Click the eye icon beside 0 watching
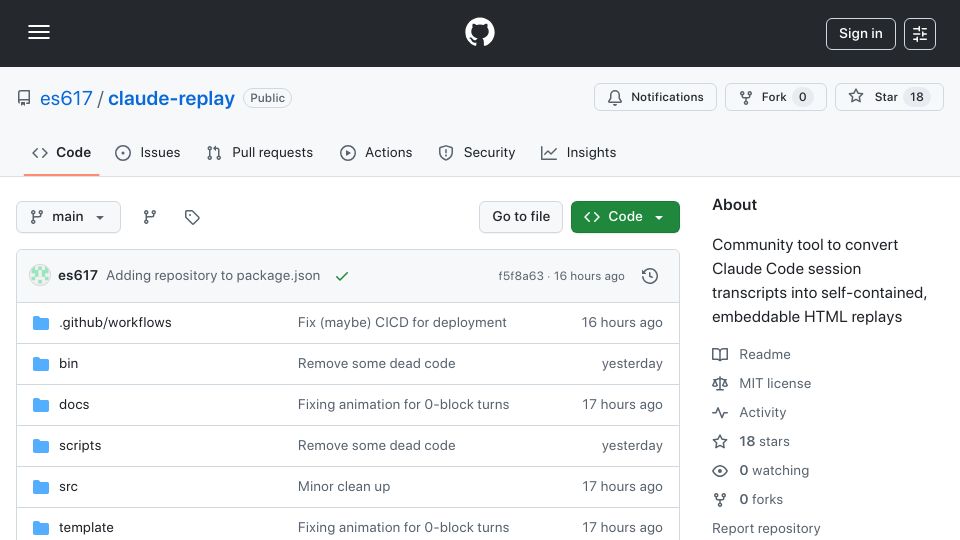960x540 pixels. tap(720, 471)
